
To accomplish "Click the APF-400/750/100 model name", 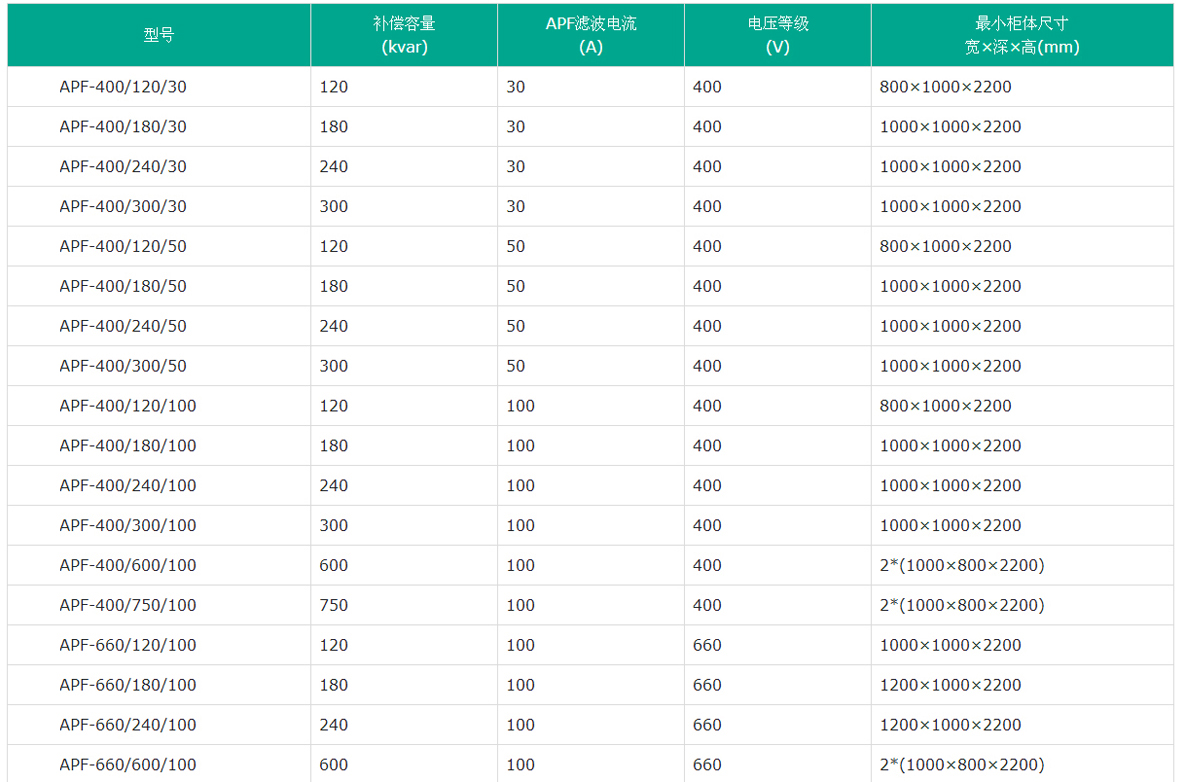I will (x=128, y=606).
